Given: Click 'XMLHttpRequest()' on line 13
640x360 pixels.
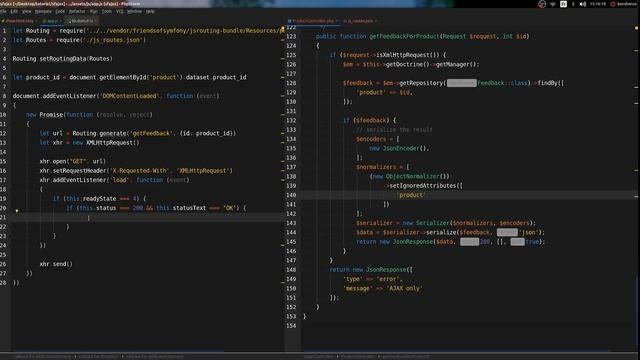Looking at the screenshot, I should 113,143.
